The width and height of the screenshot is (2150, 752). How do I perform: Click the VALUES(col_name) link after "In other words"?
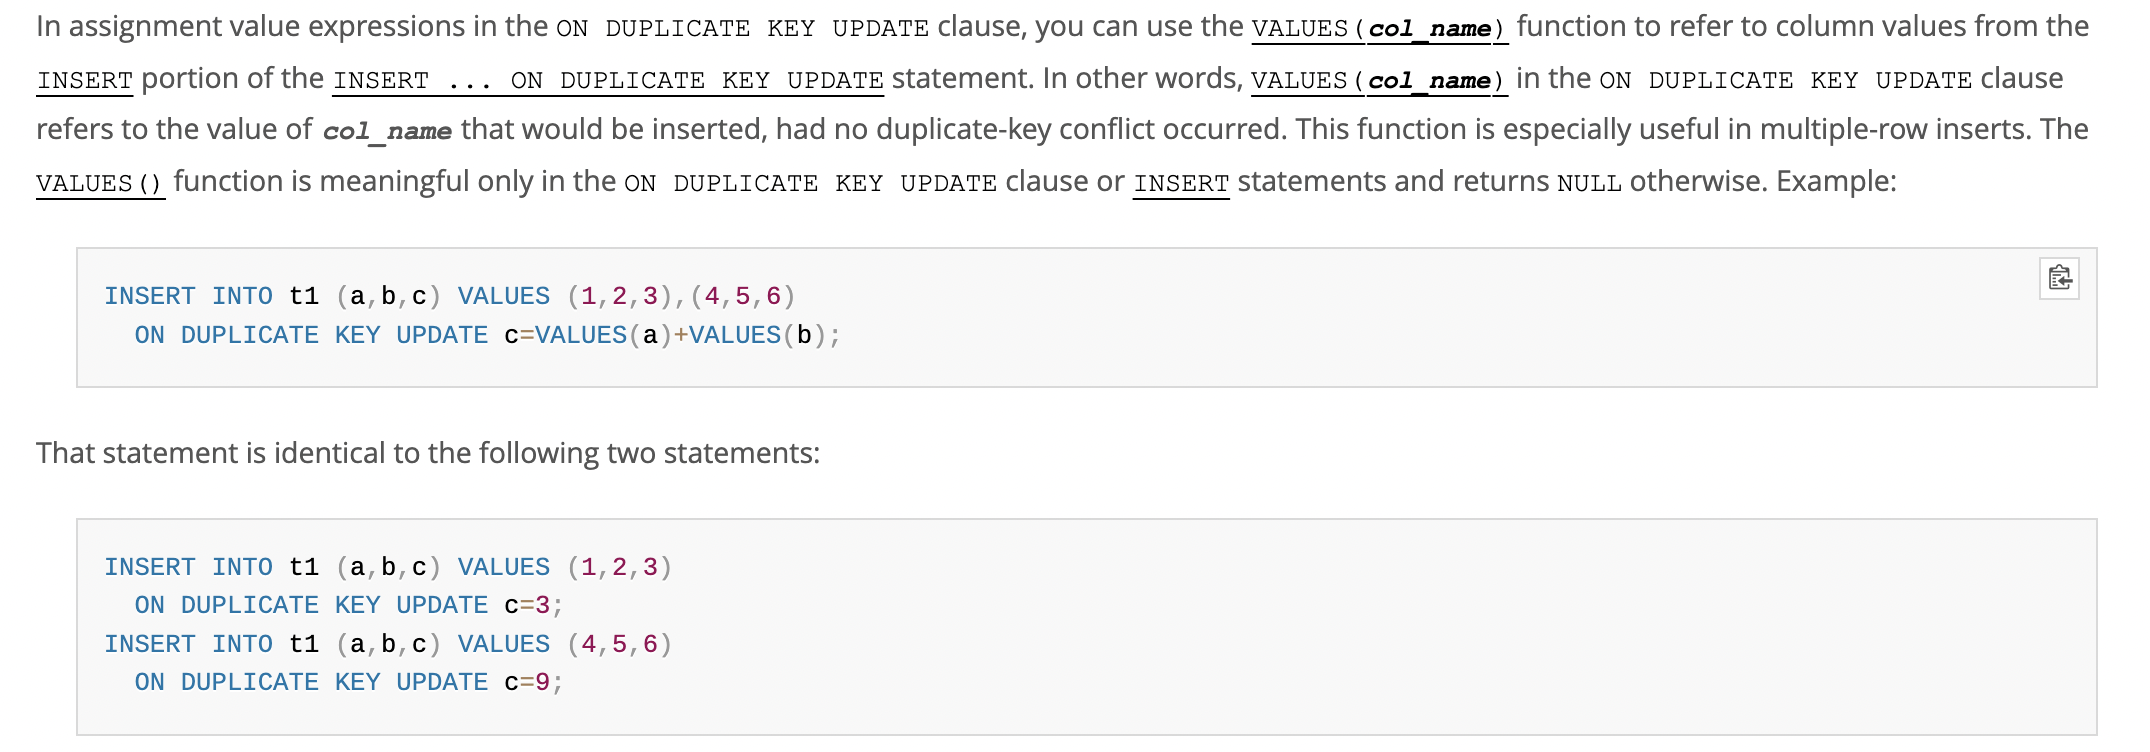(1378, 80)
